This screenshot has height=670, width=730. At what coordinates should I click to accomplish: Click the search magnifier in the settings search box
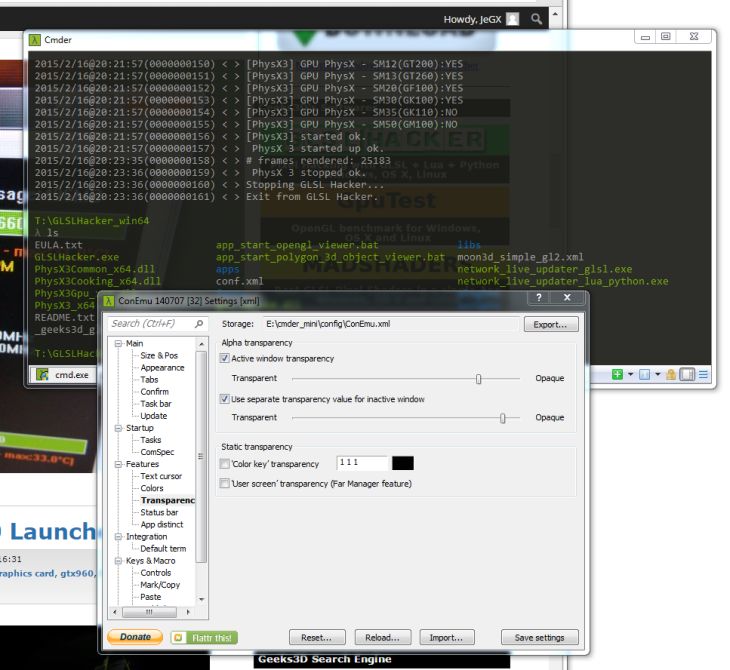pos(199,324)
